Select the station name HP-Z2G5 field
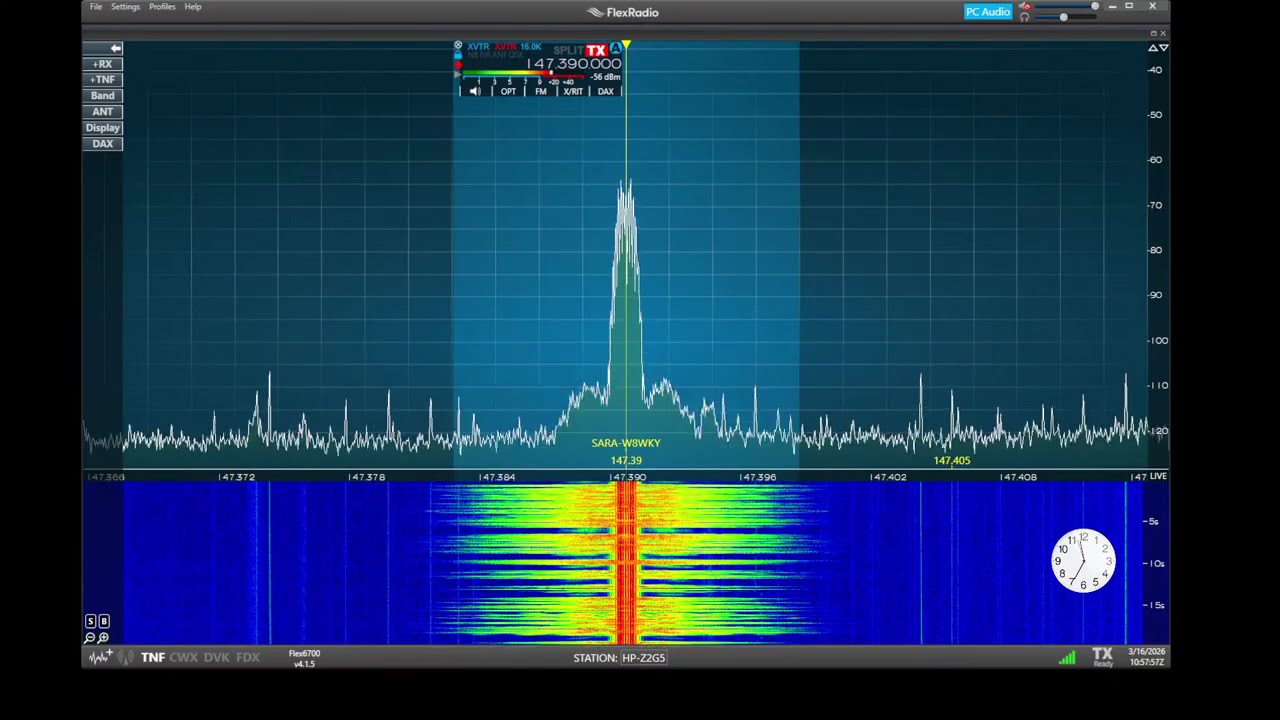 pyautogui.click(x=643, y=658)
